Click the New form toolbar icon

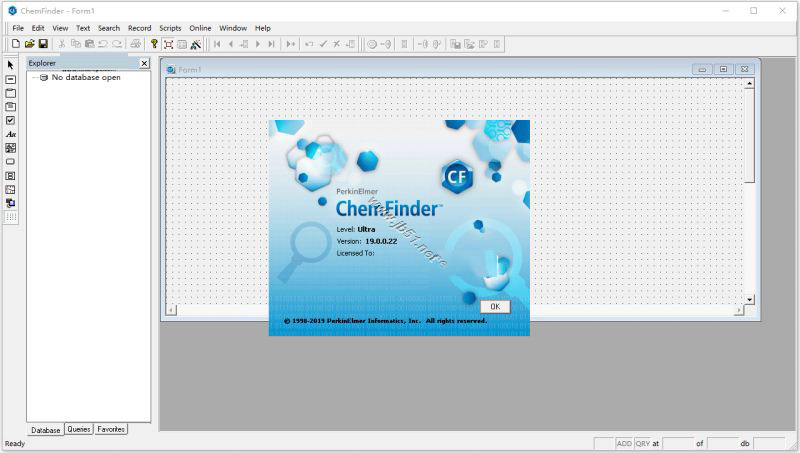(x=16, y=44)
